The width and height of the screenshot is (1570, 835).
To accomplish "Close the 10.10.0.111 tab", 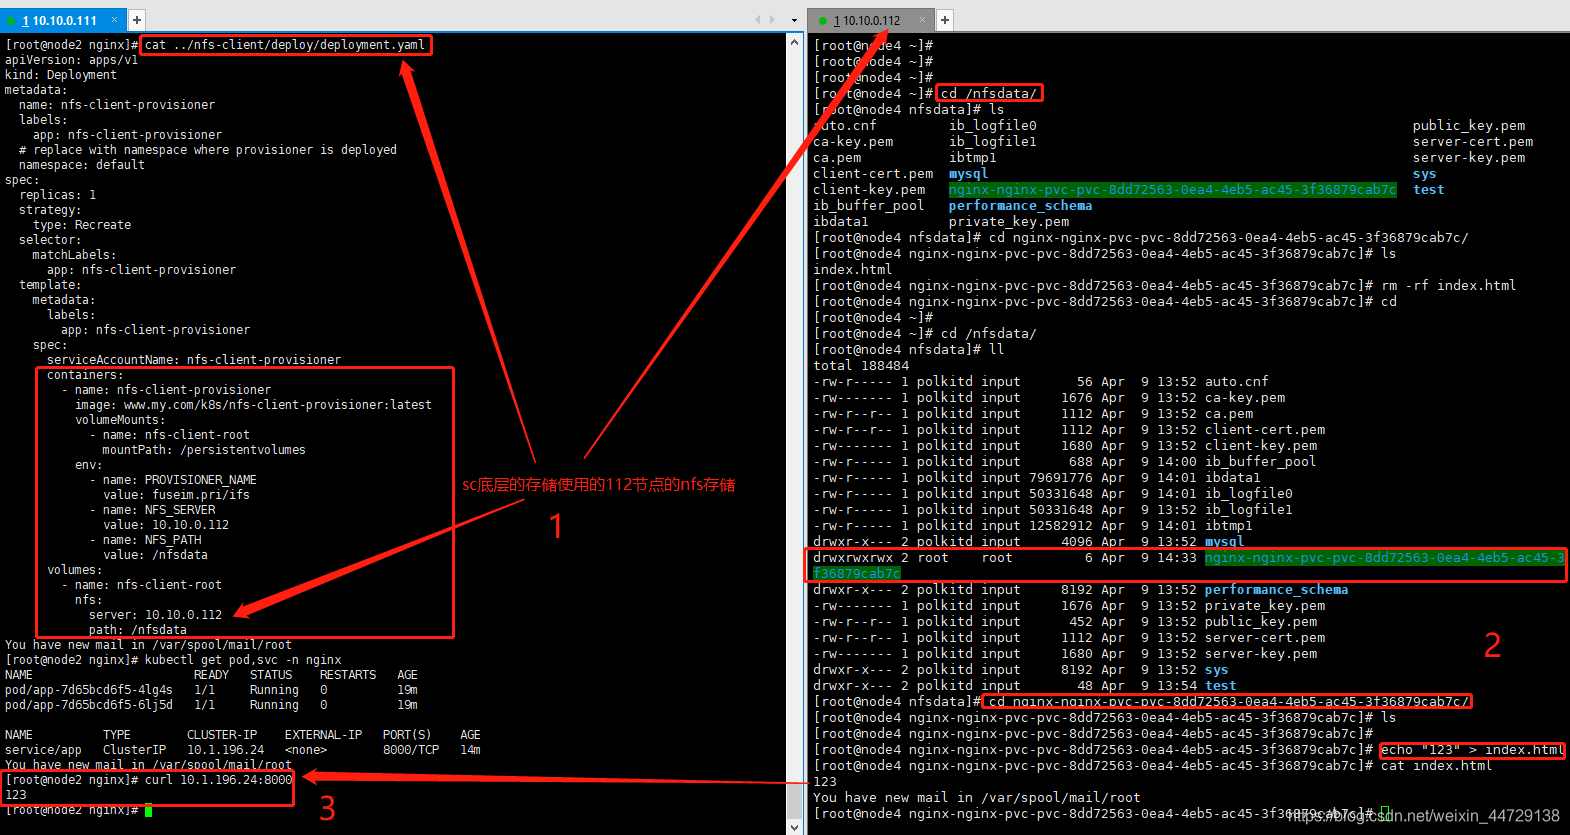I will (x=114, y=19).
